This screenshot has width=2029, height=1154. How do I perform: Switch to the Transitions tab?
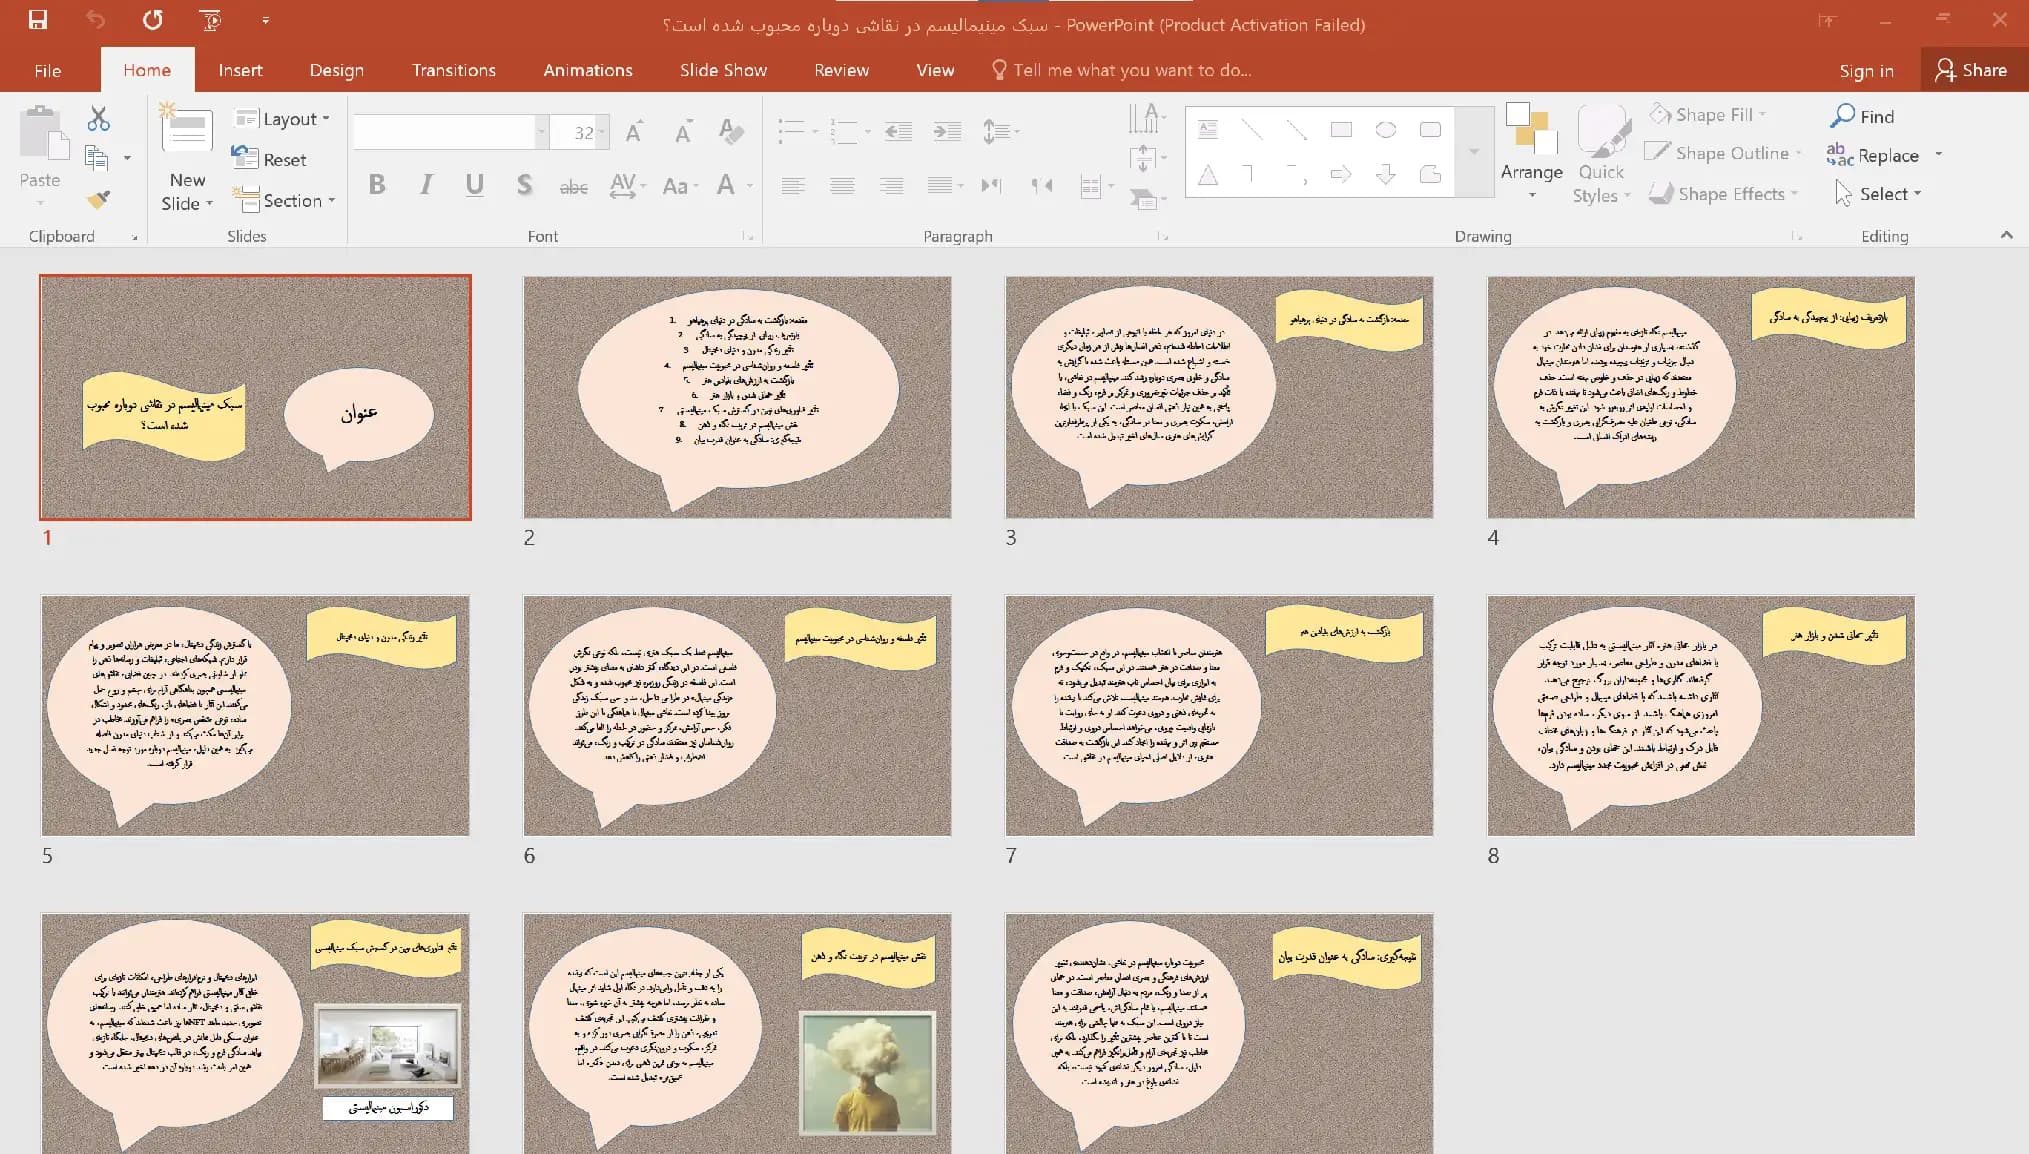(x=454, y=70)
